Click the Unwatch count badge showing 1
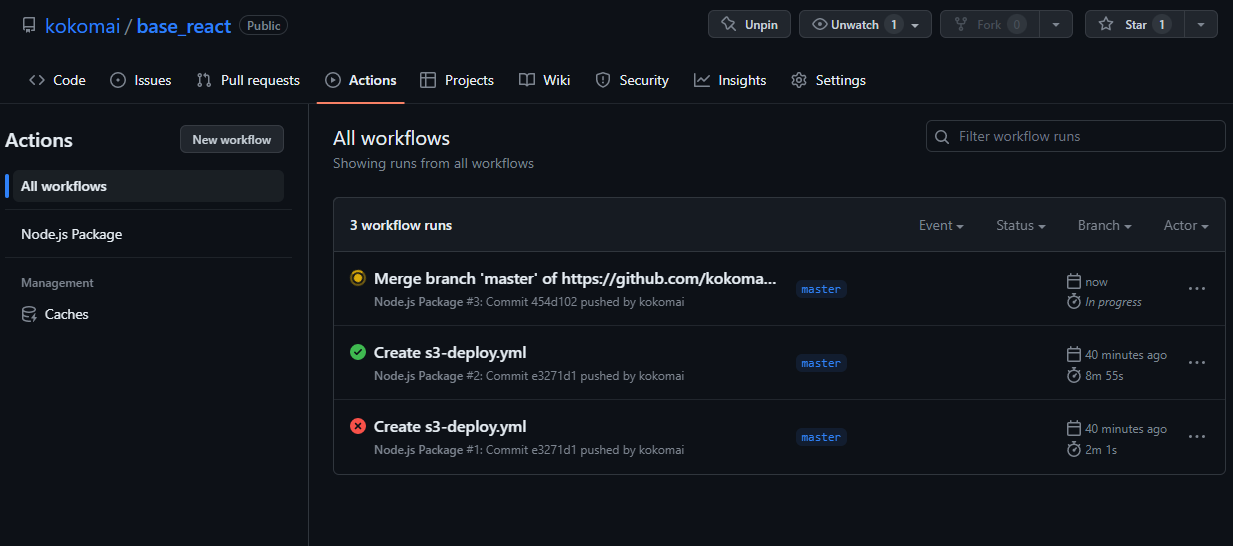 pyautogui.click(x=893, y=24)
